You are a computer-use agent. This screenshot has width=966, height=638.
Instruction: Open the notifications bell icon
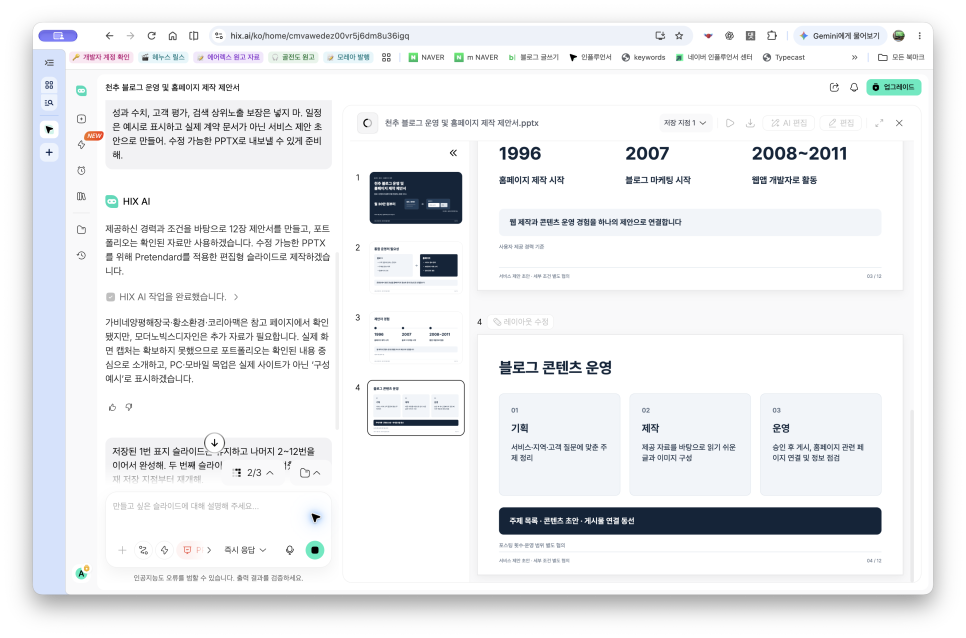[854, 87]
